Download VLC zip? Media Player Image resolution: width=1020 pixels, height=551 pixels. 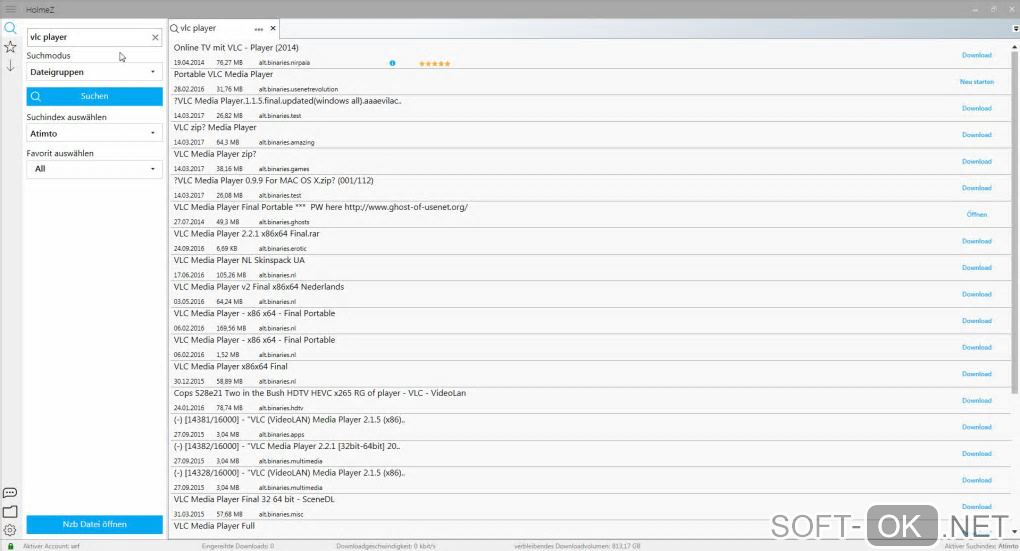pos(976,135)
